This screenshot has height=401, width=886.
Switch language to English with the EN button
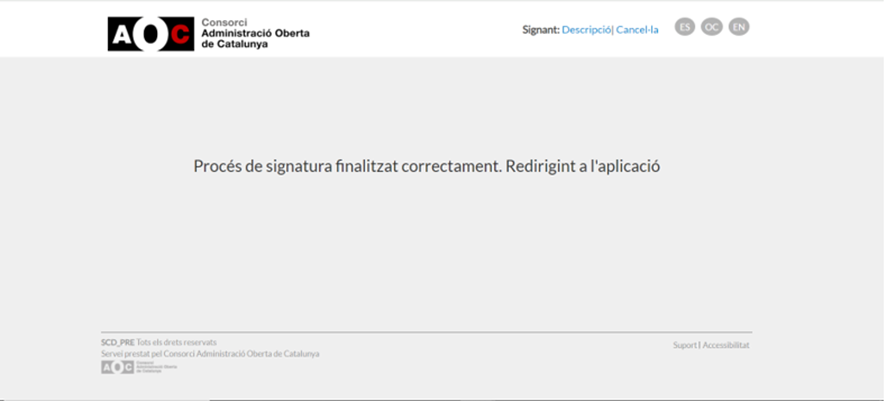739,27
